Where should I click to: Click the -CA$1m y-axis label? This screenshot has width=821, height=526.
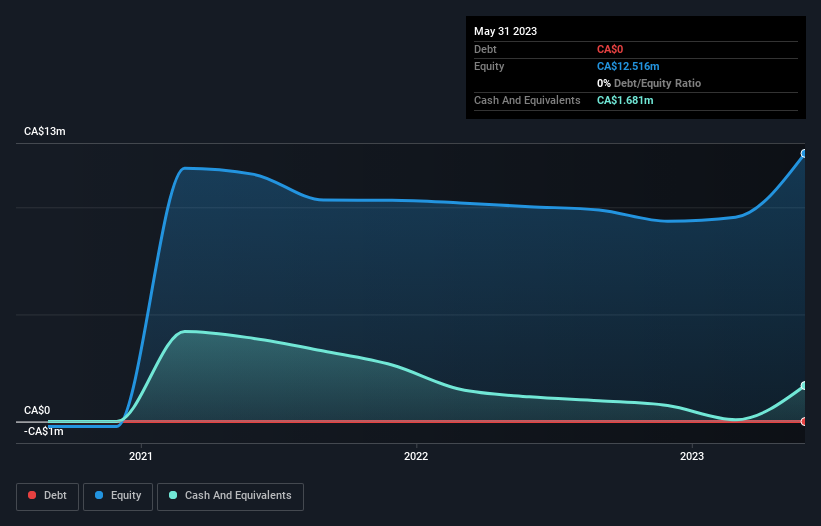pos(43,431)
